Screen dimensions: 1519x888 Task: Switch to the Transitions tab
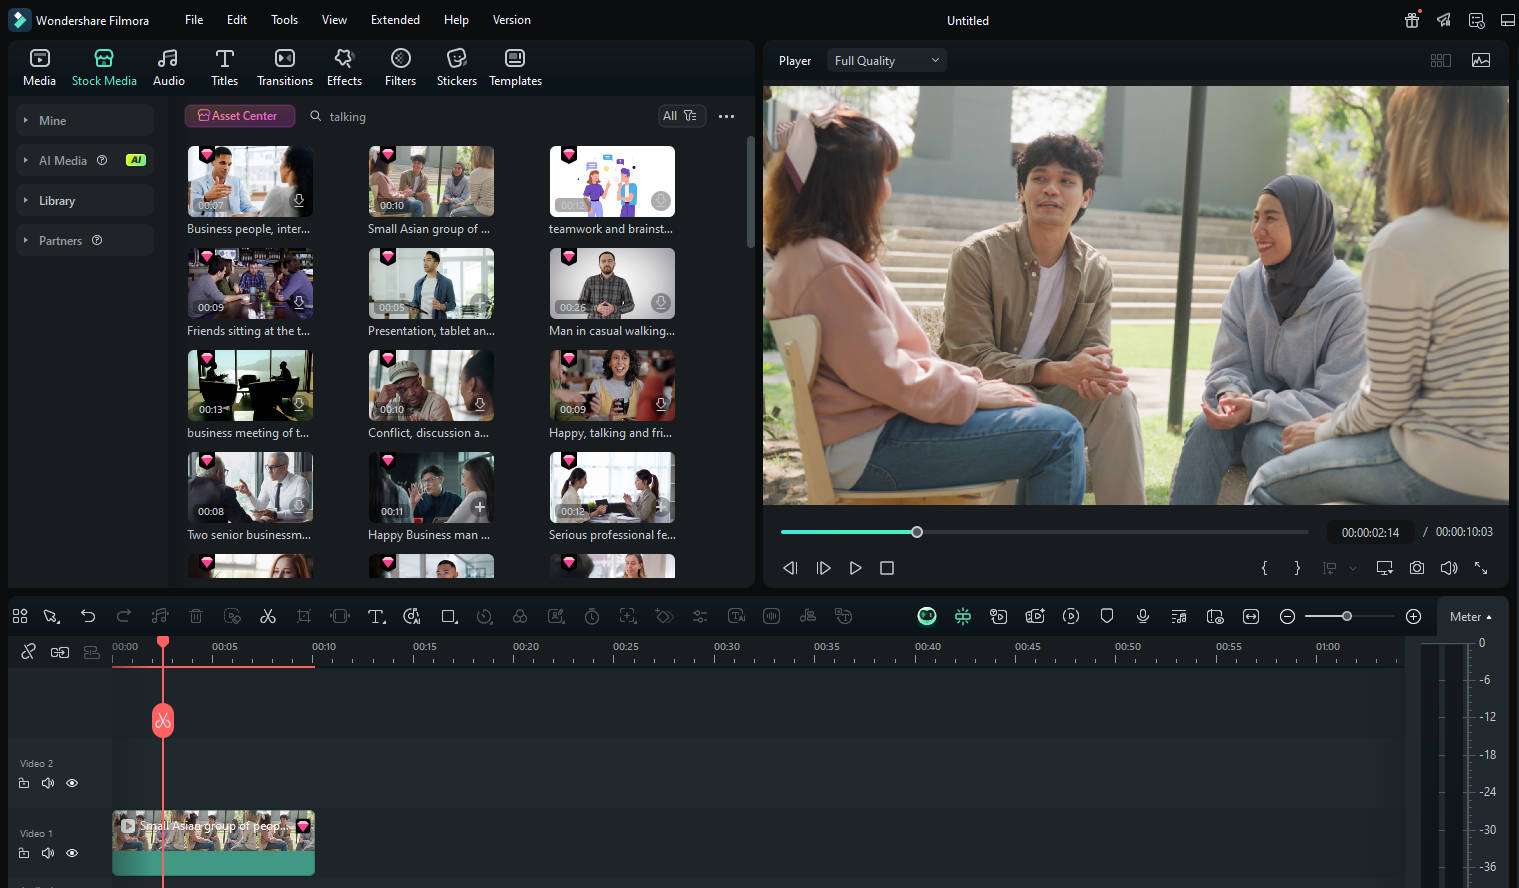pyautogui.click(x=285, y=67)
